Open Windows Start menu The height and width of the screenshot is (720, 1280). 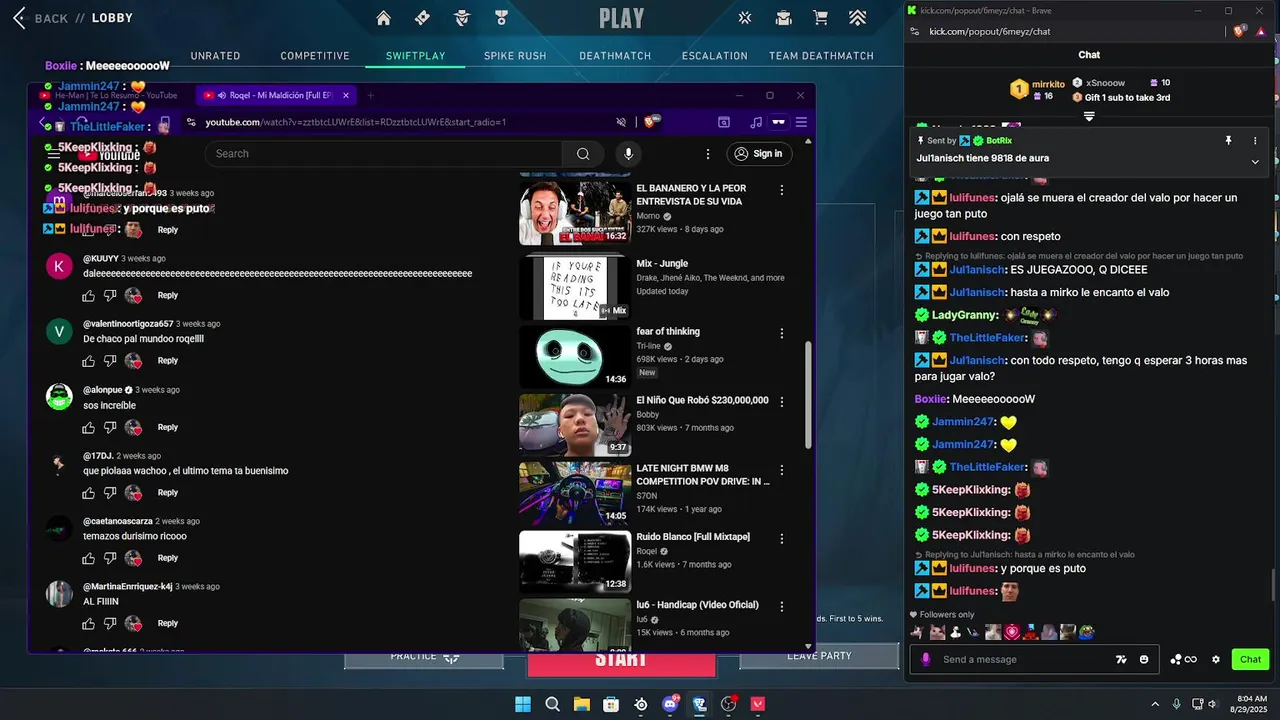pos(523,704)
